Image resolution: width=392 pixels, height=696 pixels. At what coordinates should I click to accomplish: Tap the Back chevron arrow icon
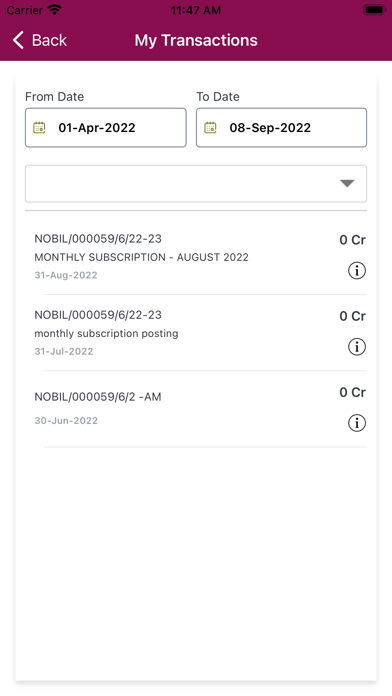point(18,40)
